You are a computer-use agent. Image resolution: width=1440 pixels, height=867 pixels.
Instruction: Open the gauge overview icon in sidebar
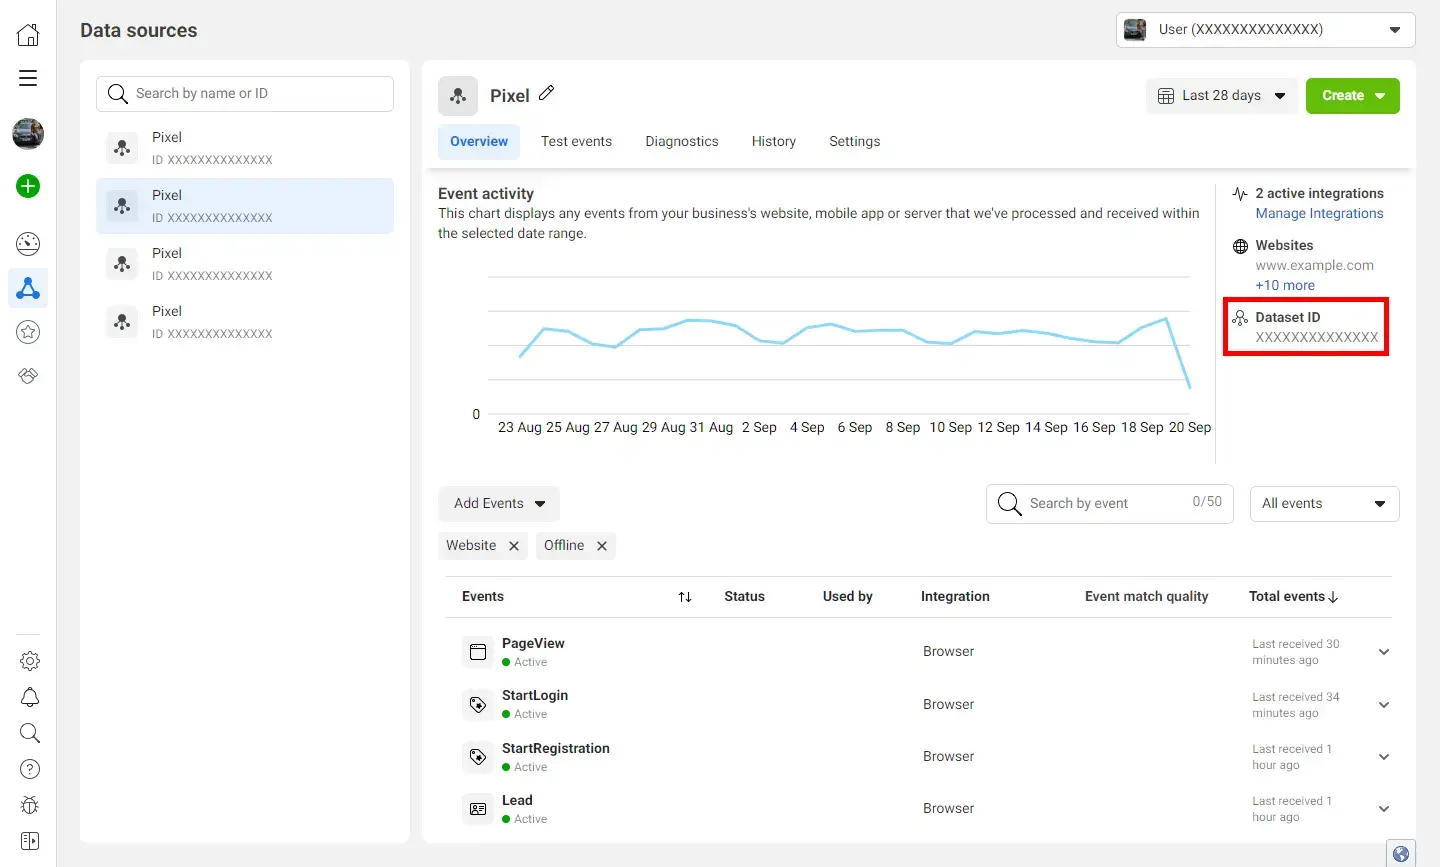pyautogui.click(x=28, y=244)
